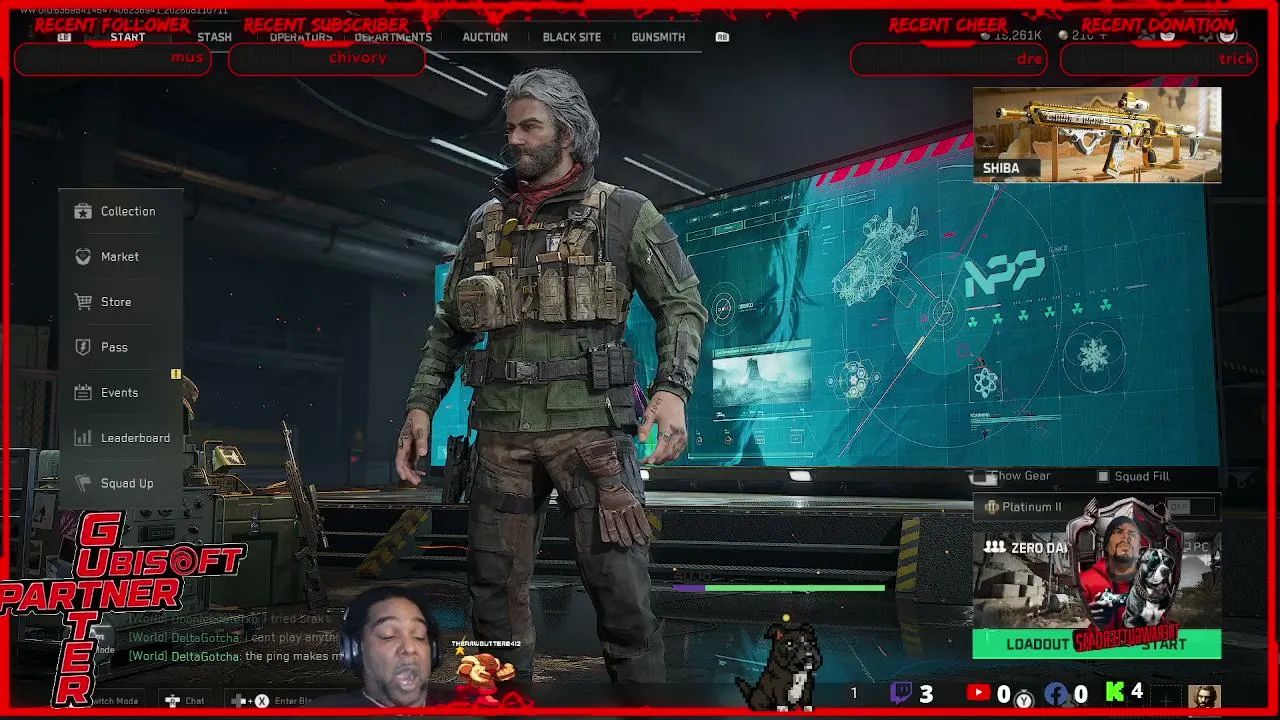Screen dimensions: 1280x720
Task: Click the RB bumper icon
Action: coord(722,37)
